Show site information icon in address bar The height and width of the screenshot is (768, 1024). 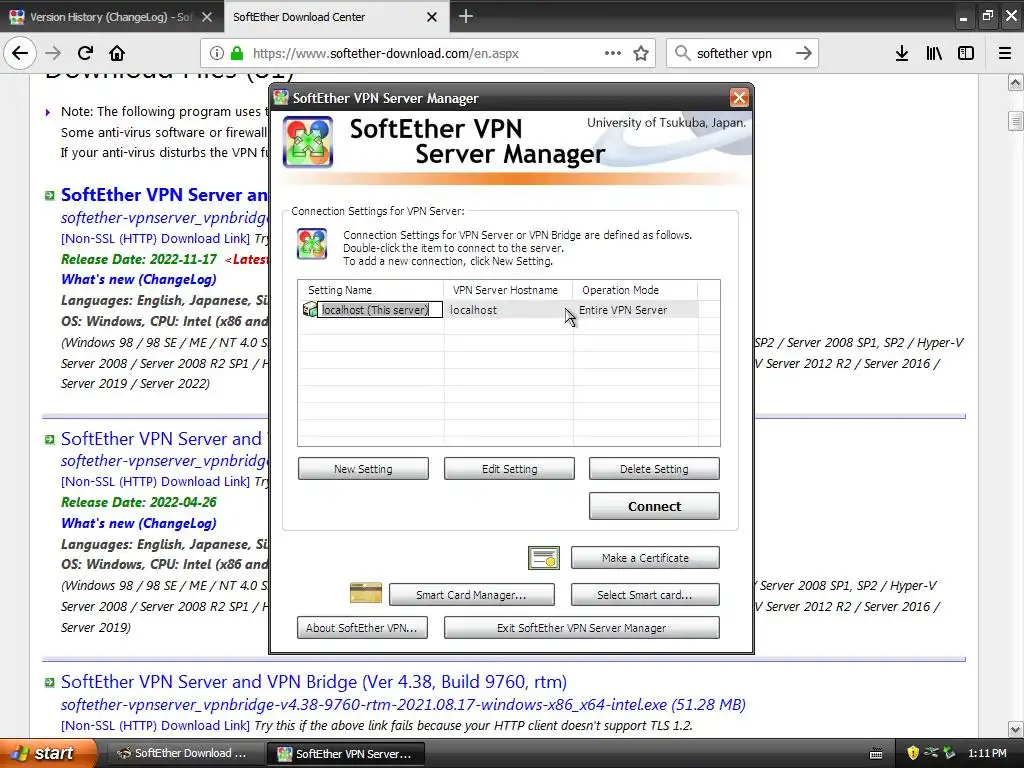point(217,53)
